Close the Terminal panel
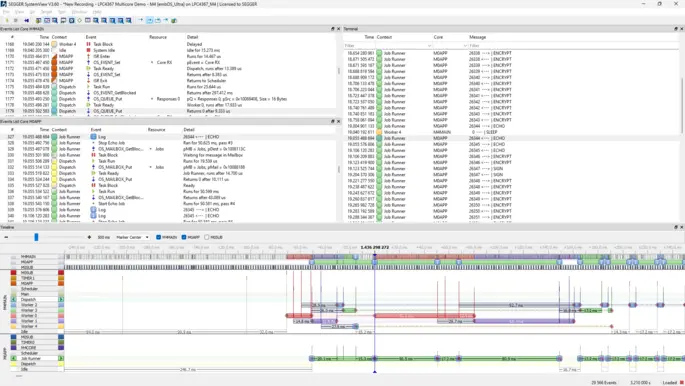 (682, 29)
